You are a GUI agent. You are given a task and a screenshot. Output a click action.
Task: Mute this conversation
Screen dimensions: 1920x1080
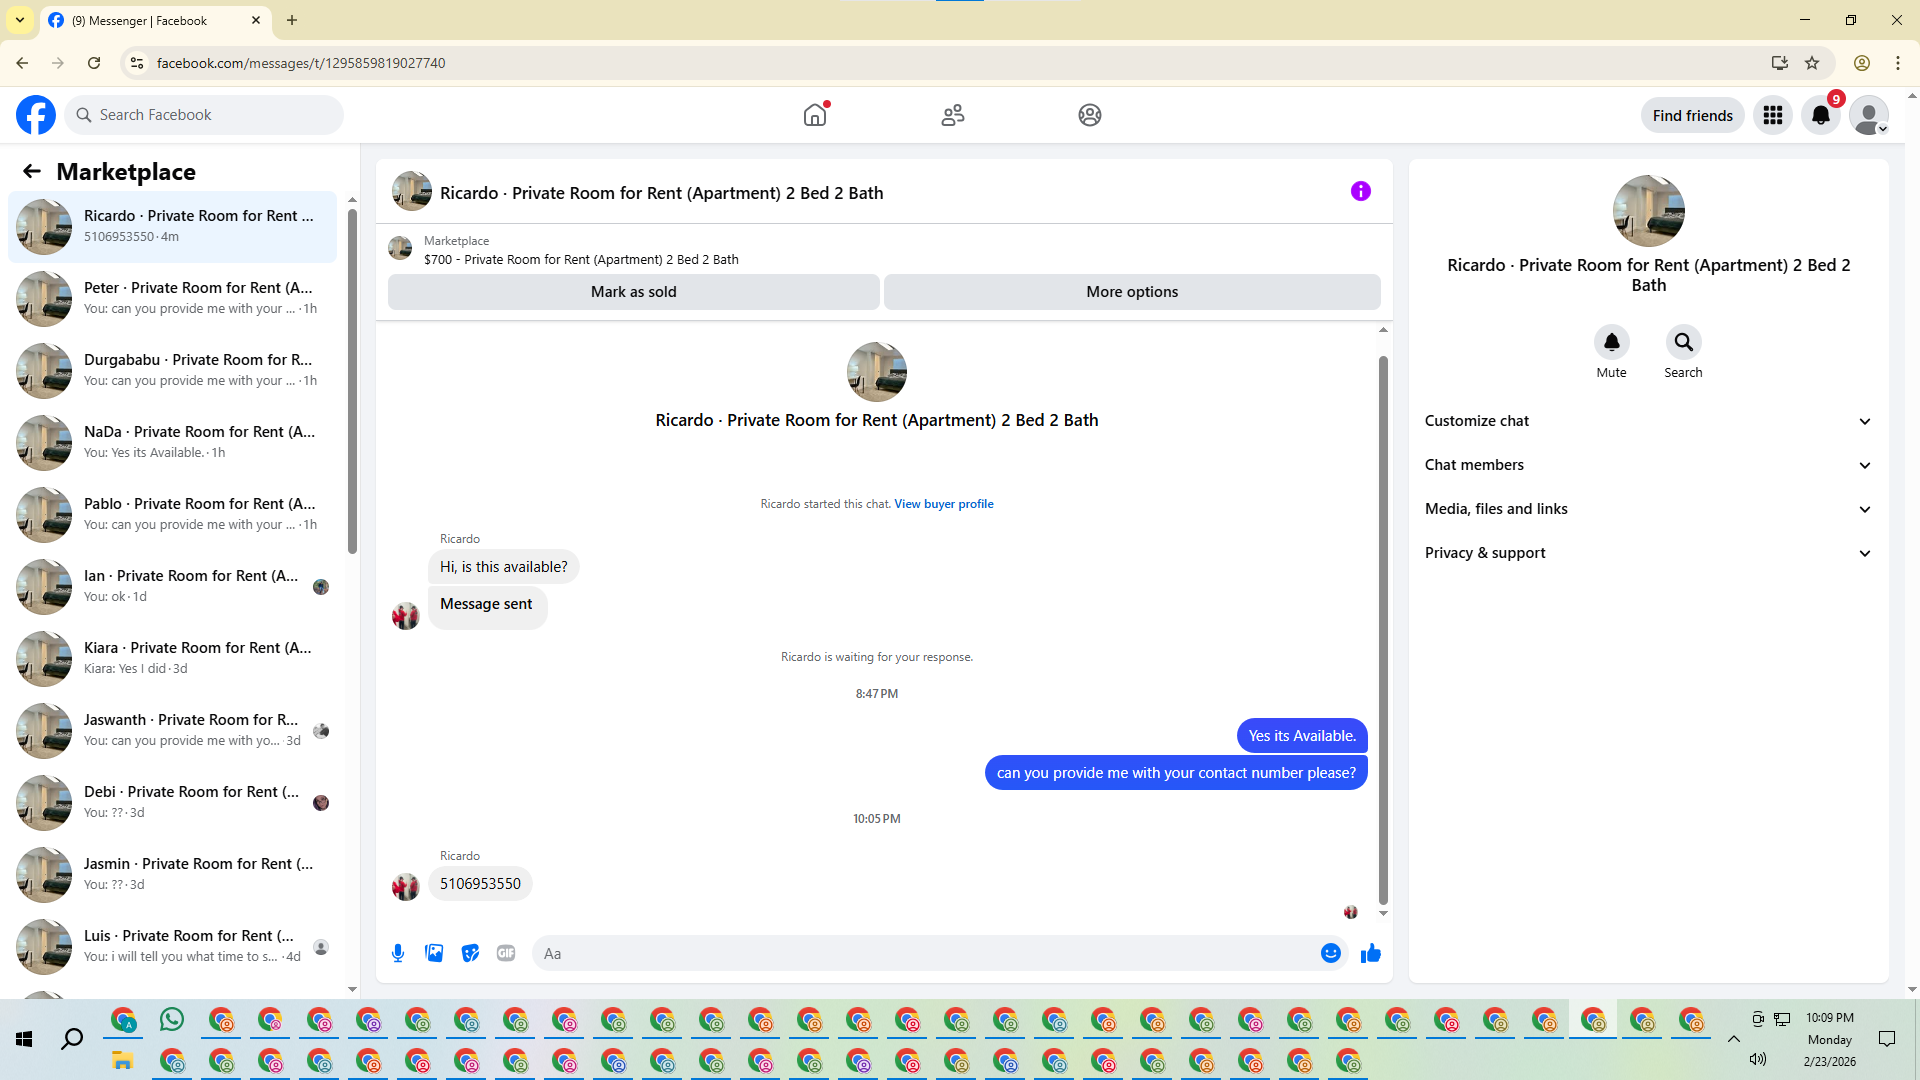coord(1611,343)
